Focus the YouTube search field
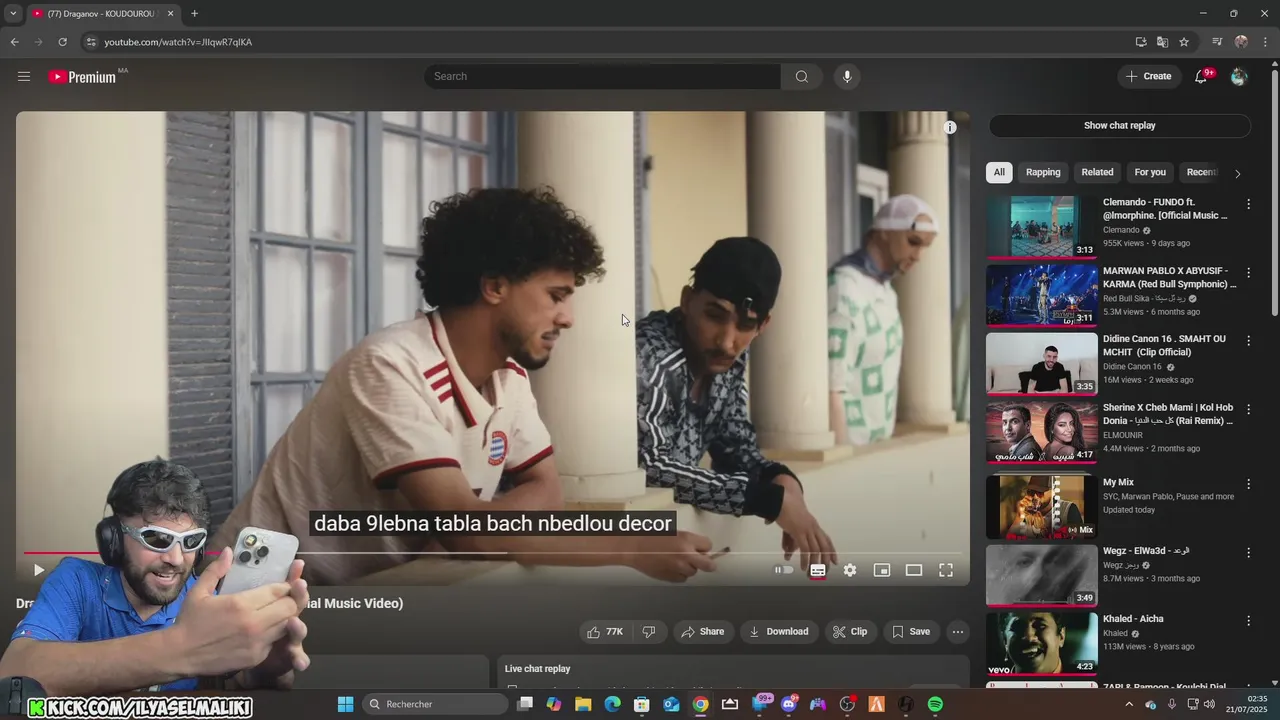The image size is (1280, 720). pyautogui.click(x=602, y=77)
